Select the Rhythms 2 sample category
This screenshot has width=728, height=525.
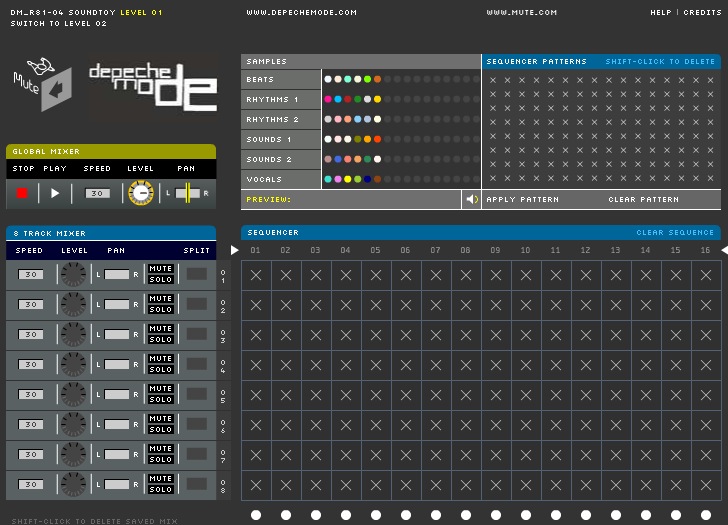(281, 119)
